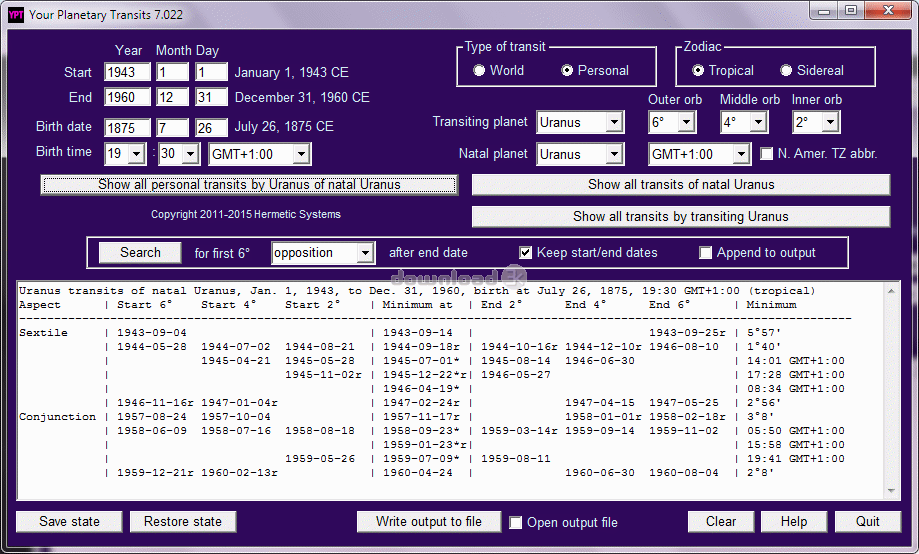The width and height of the screenshot is (919, 554).
Task: Open the Natal planet dropdown
Action: 614,154
